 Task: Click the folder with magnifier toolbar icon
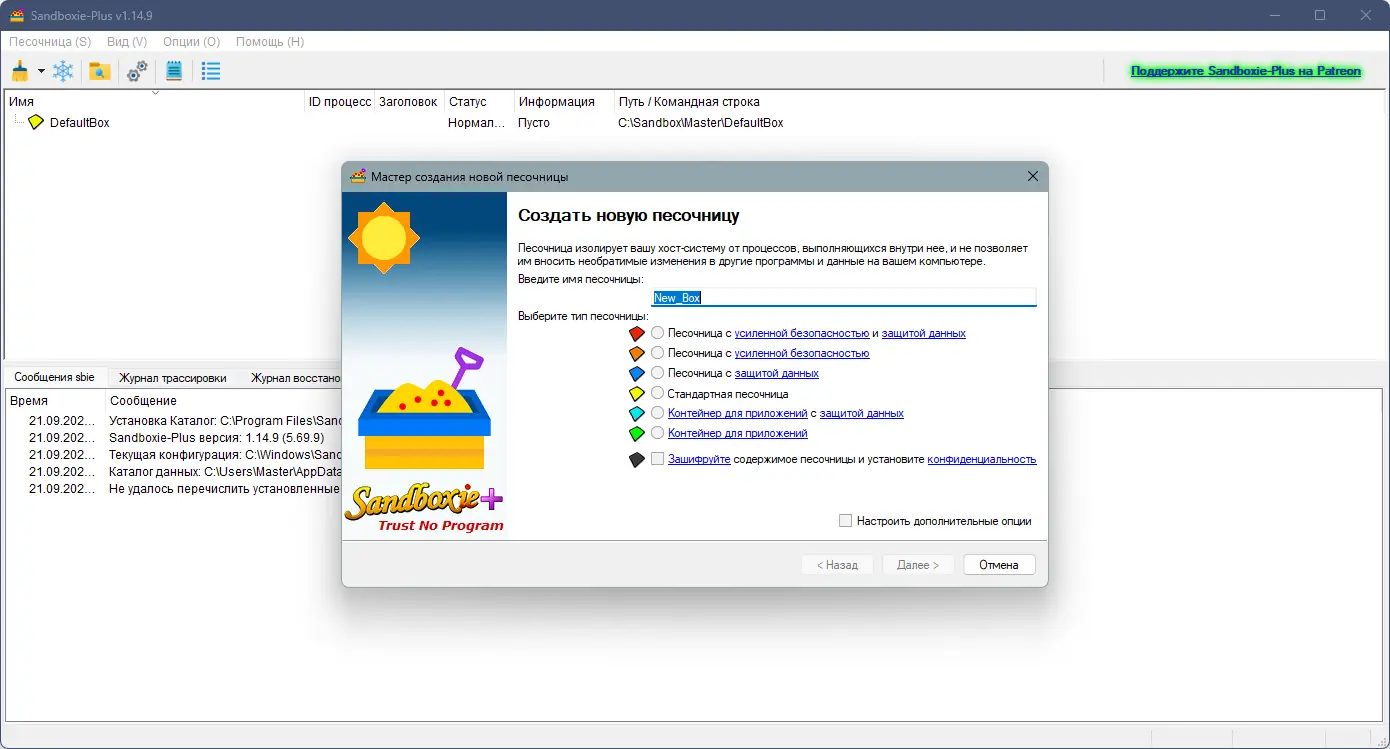[99, 71]
